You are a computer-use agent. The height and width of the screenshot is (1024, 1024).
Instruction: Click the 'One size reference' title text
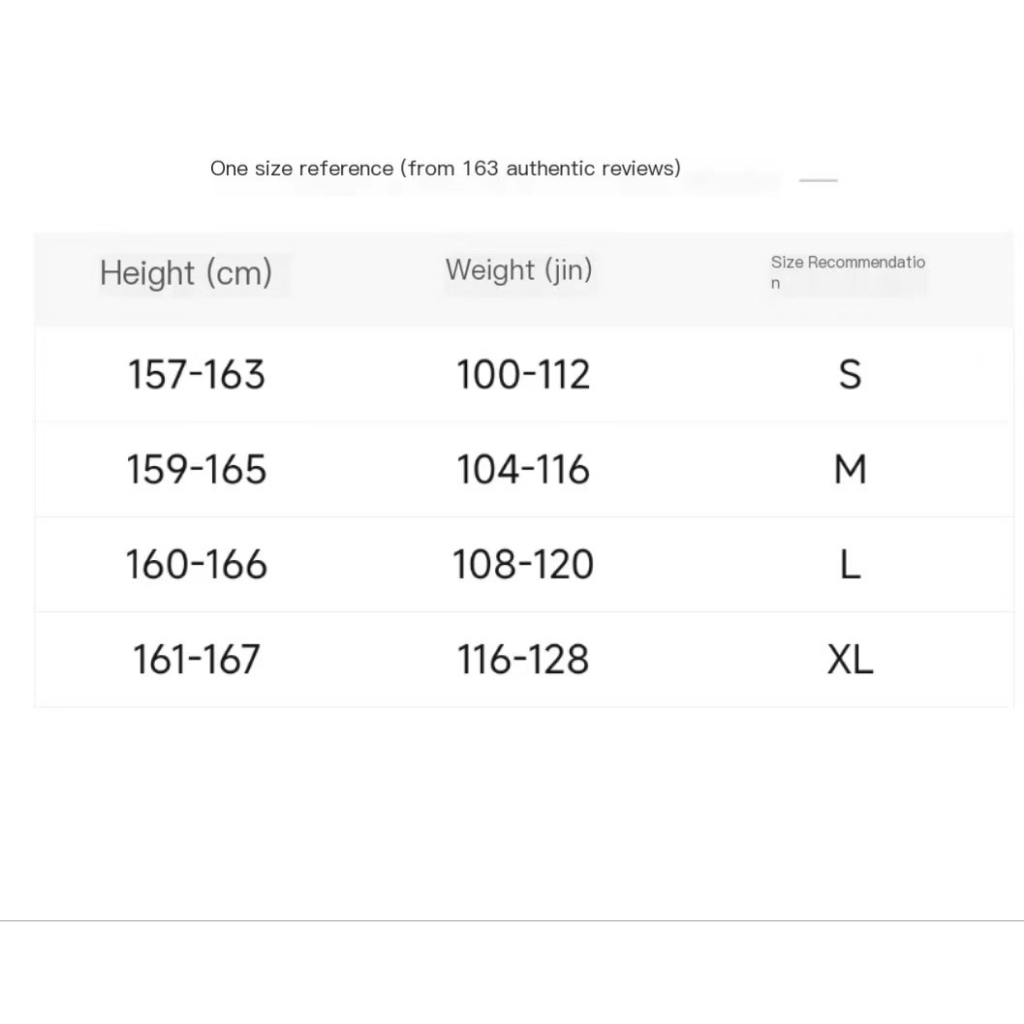[x=445, y=168]
